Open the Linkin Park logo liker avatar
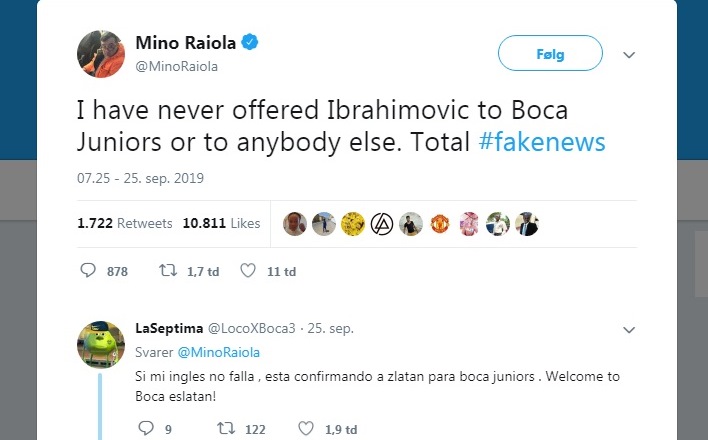Viewport: 708px width, 440px height. tap(380, 224)
